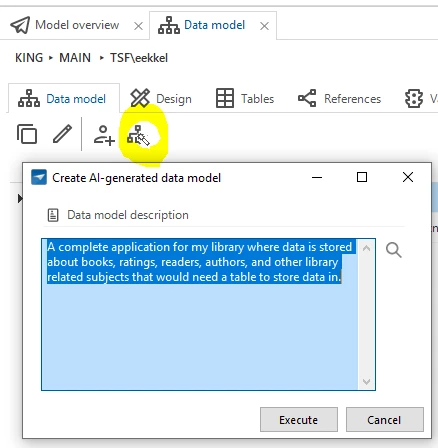Close the Model overview tab
The height and width of the screenshot is (448, 438).
tap(138, 26)
